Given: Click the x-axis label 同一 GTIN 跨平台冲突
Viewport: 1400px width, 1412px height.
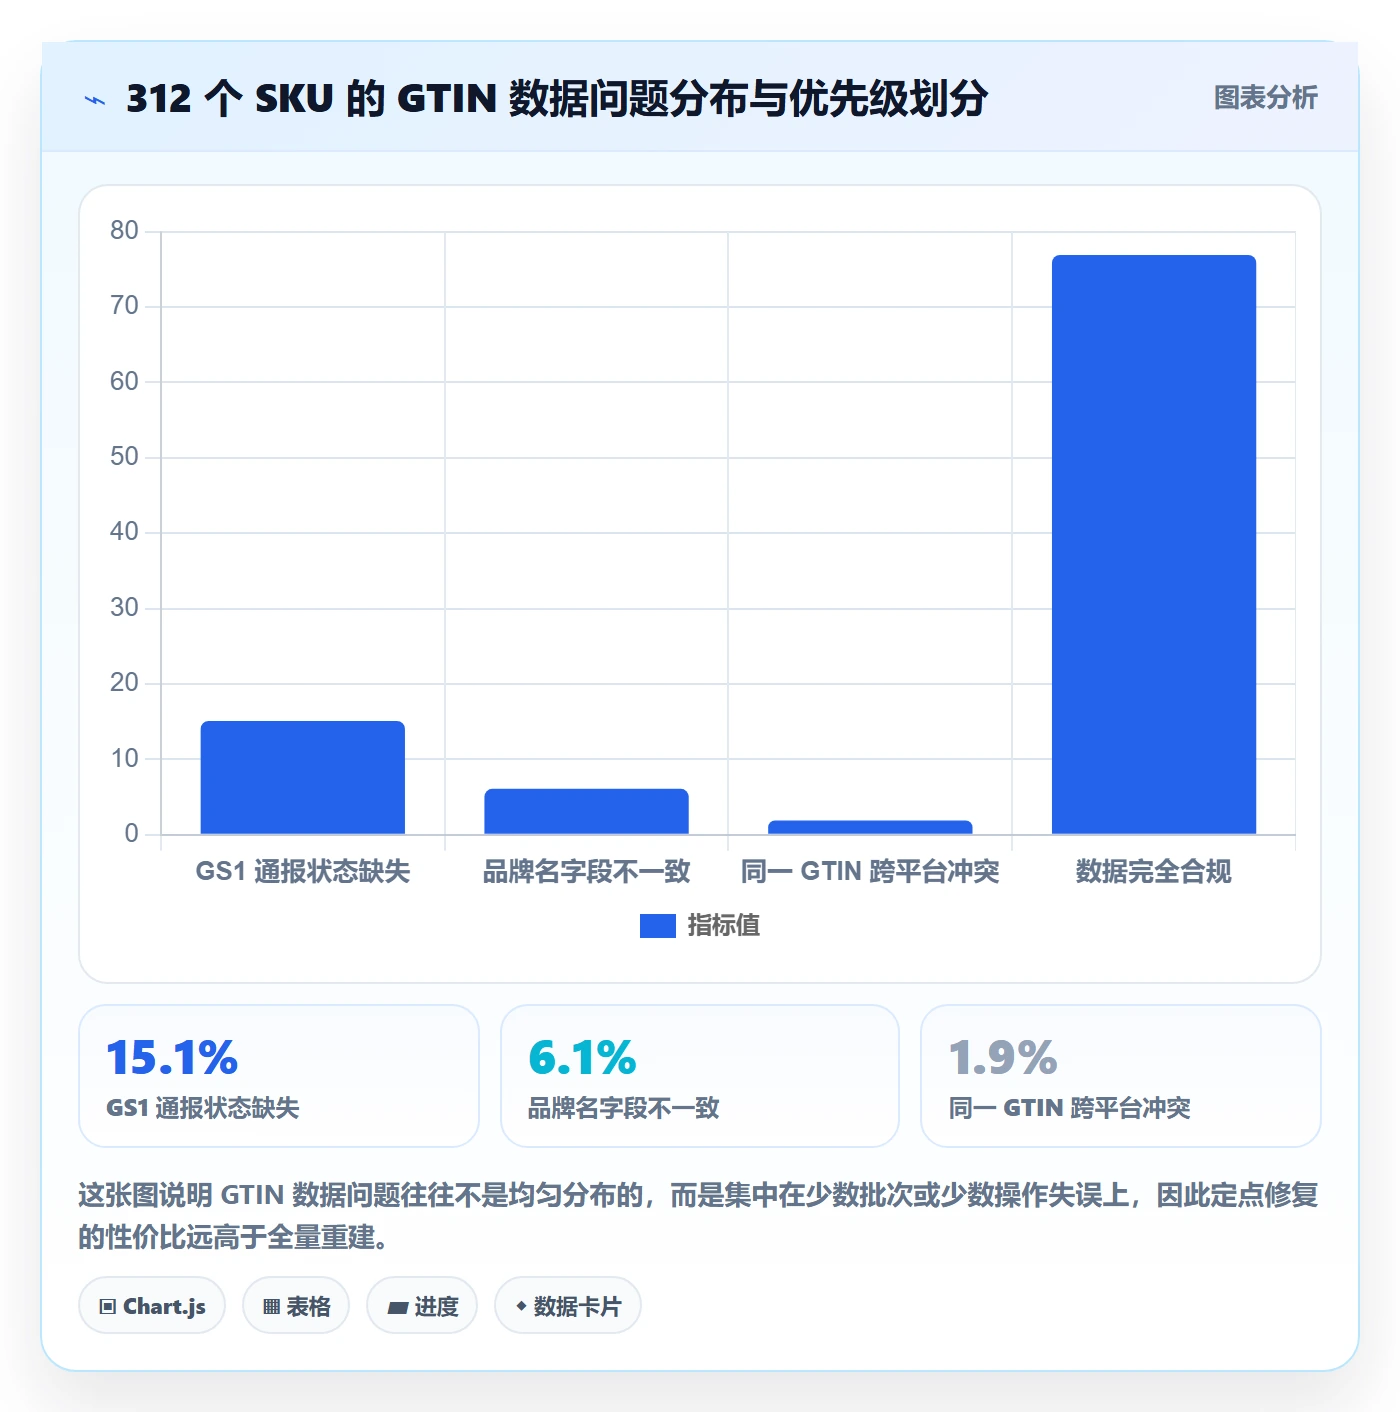Looking at the screenshot, I should (x=870, y=871).
